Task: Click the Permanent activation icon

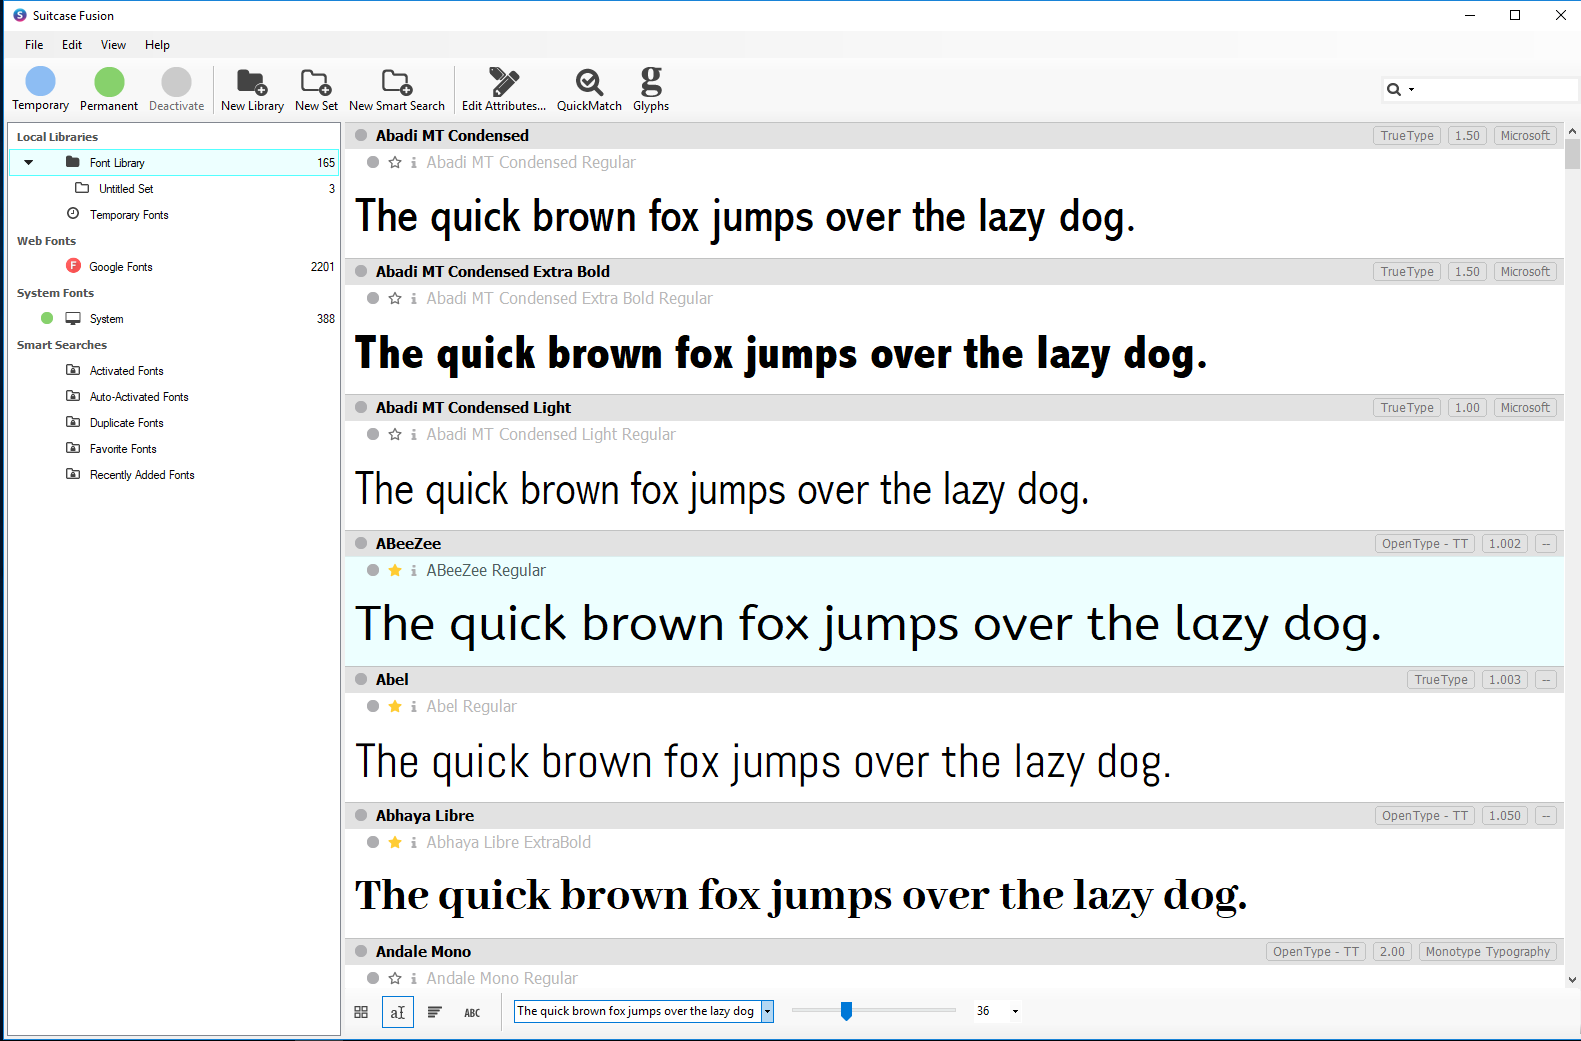Action: [109, 82]
